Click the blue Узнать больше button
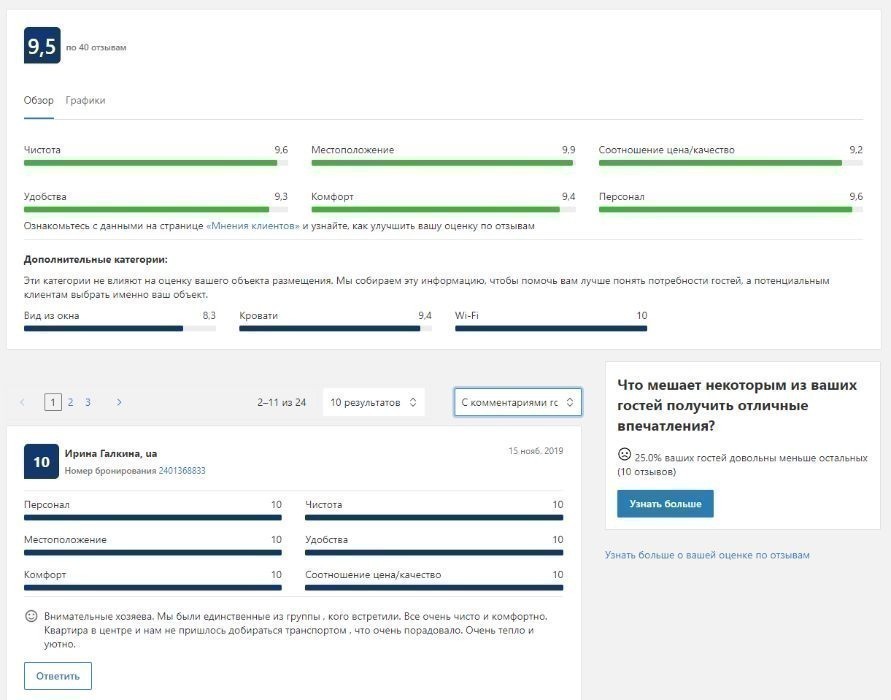This screenshot has width=891, height=700. (x=665, y=504)
